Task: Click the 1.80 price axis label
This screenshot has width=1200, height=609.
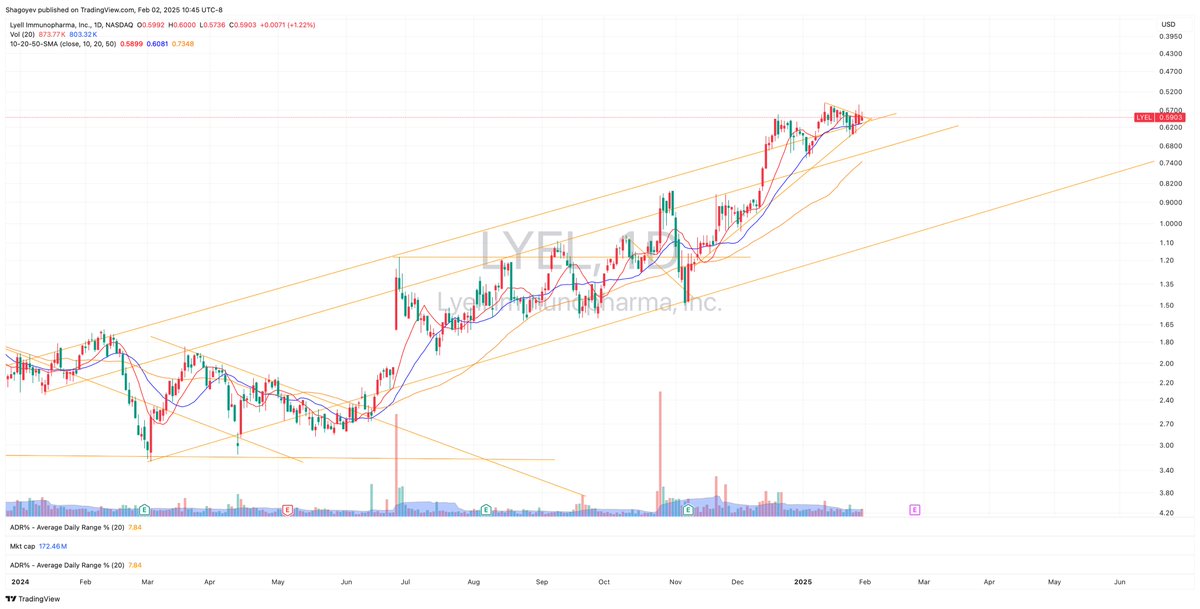Action: click(x=1167, y=342)
